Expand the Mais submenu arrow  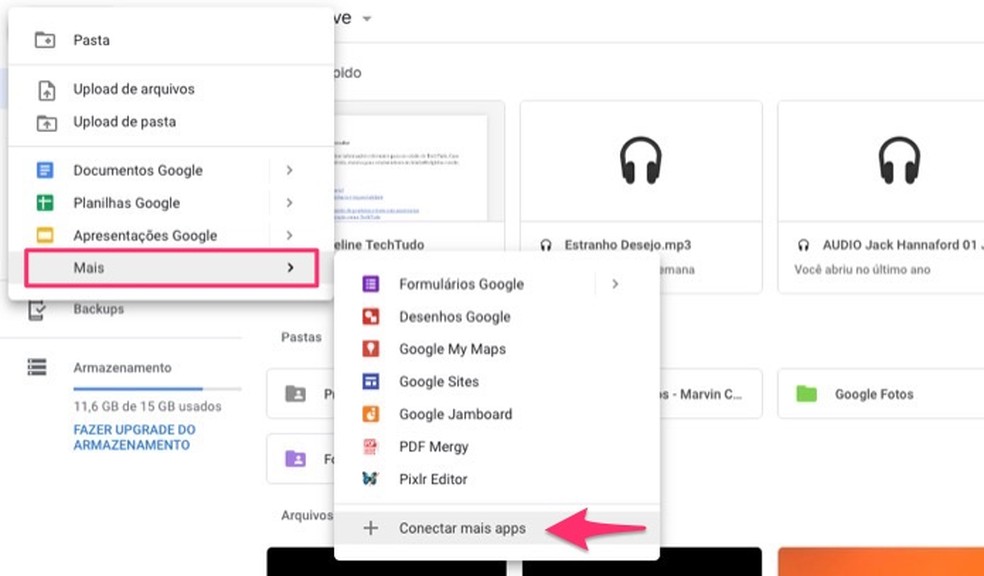[290, 268]
